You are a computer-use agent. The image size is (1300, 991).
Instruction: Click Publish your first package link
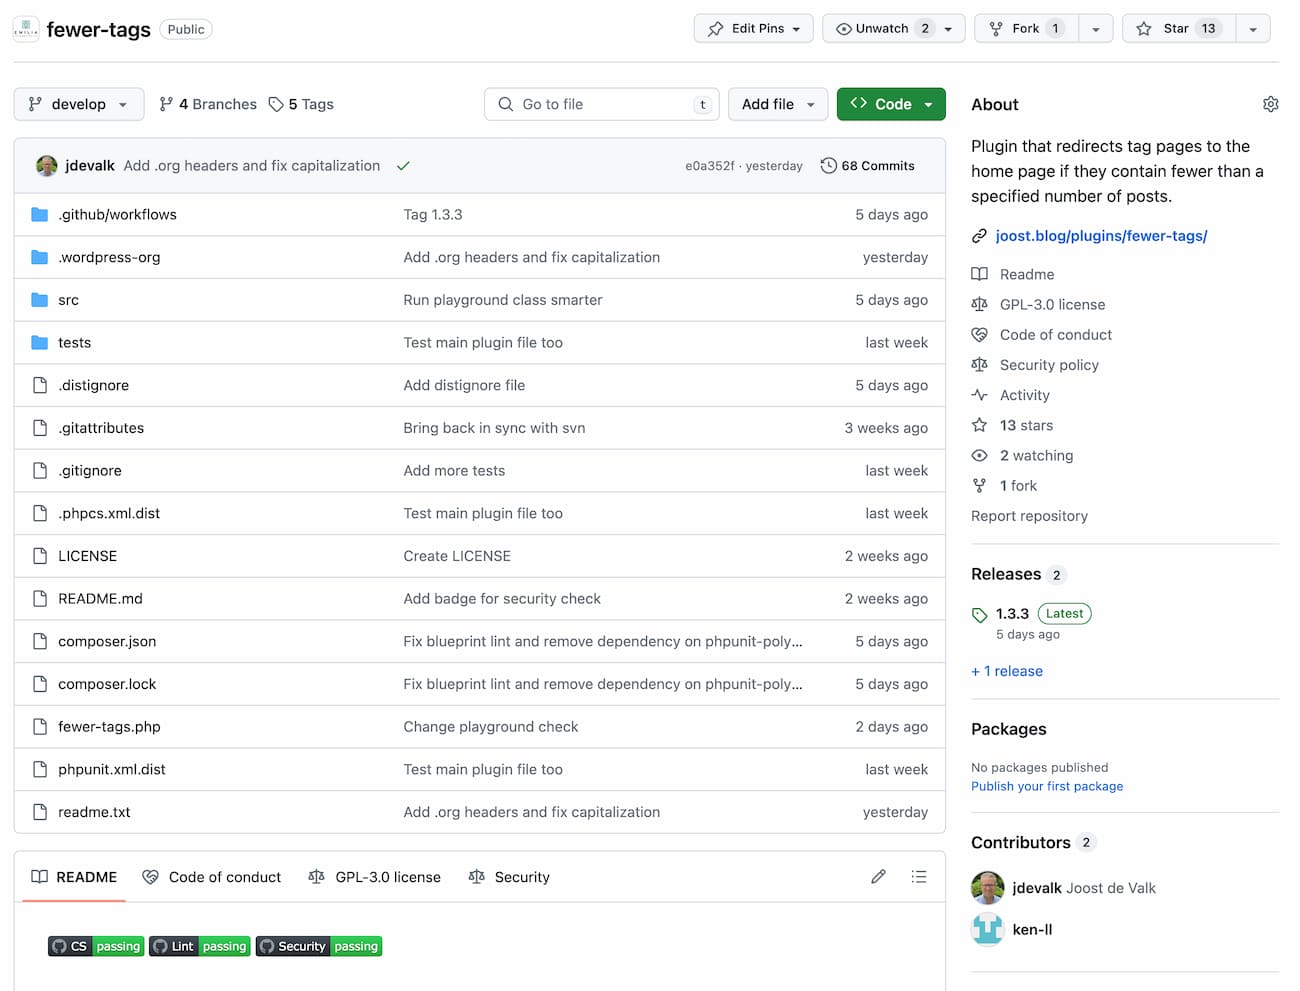tap(1047, 786)
